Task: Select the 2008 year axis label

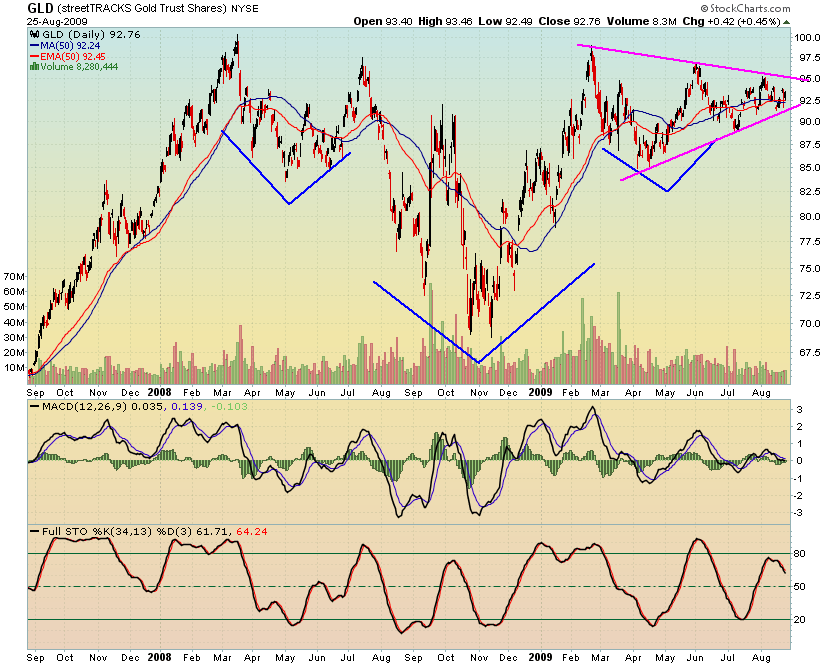Action: pos(160,393)
